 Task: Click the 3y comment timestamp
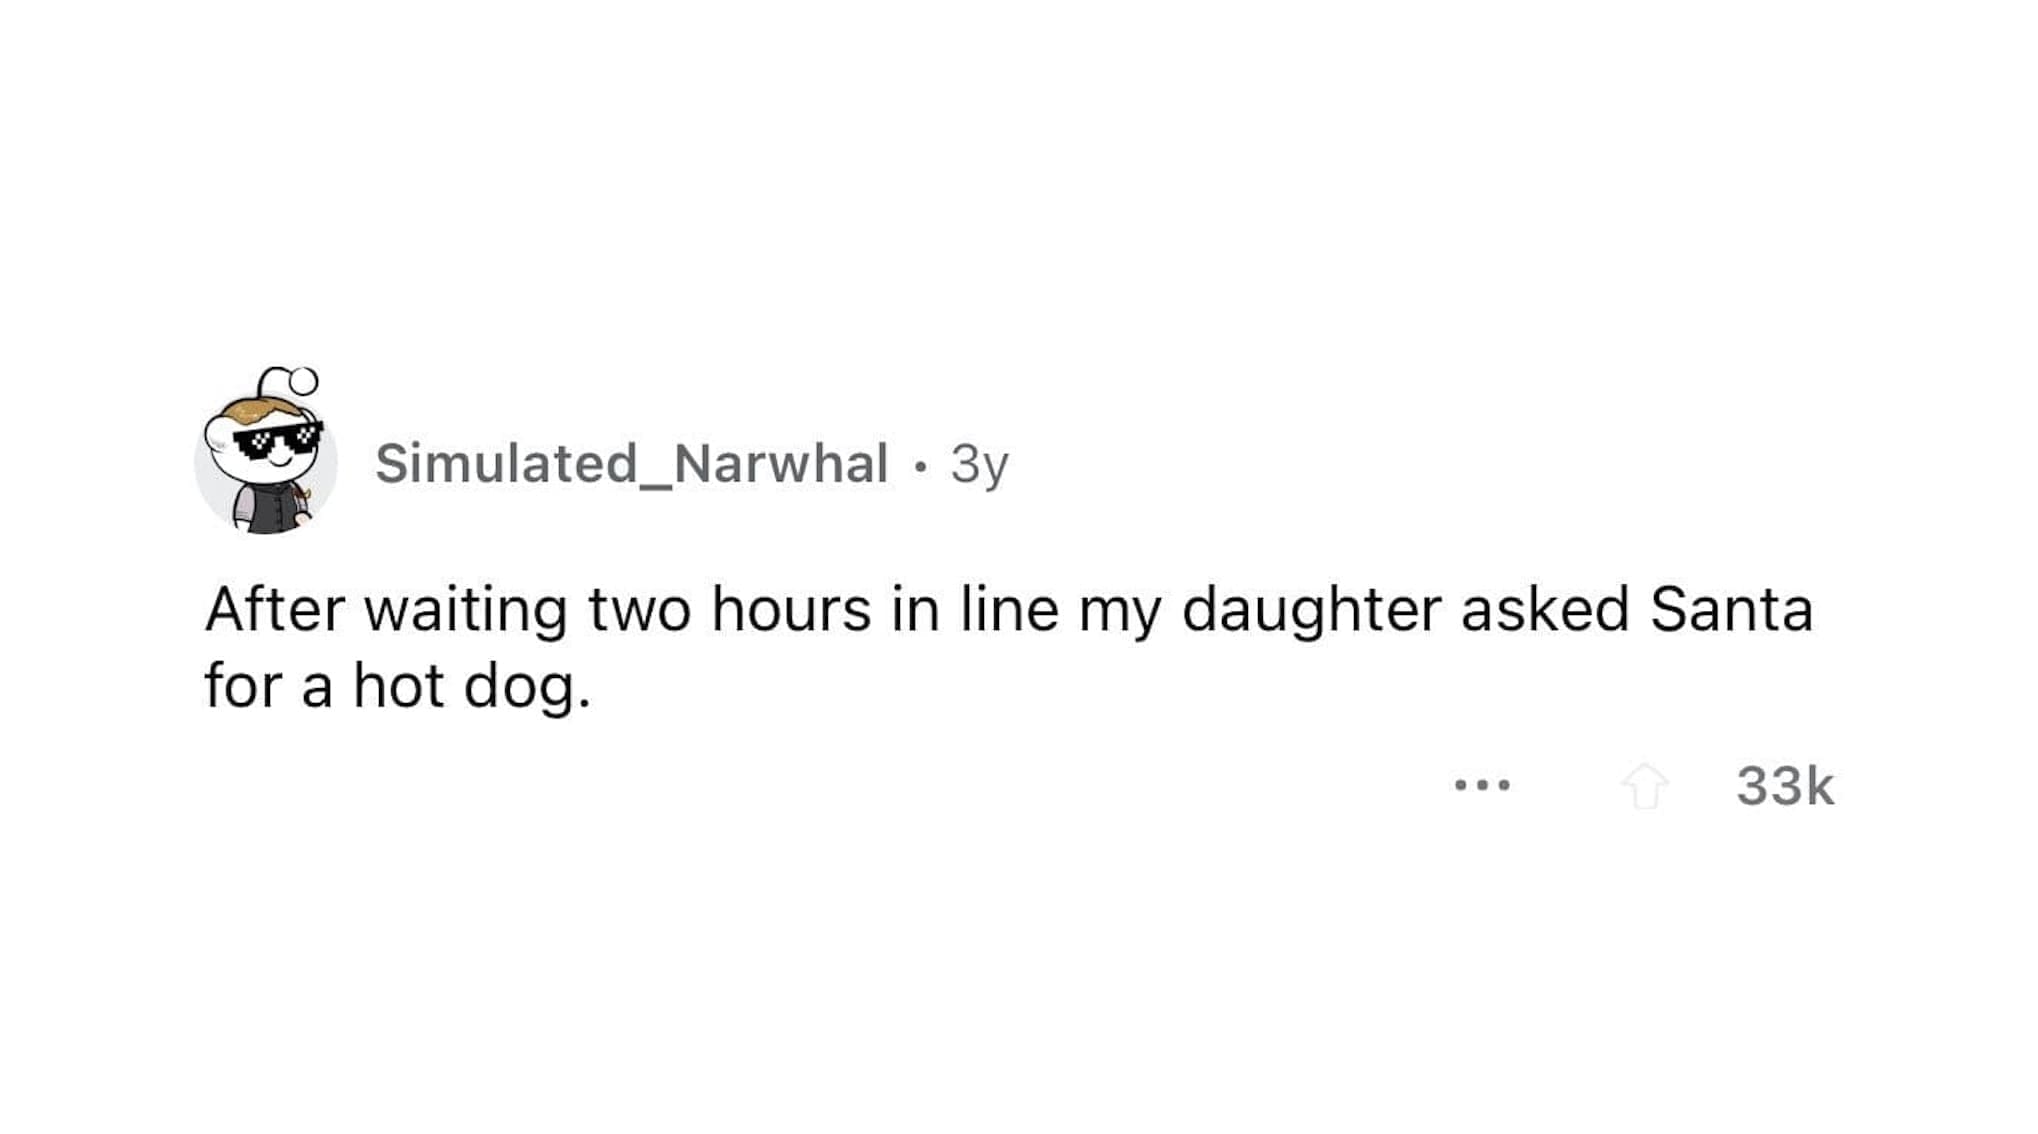979,464
